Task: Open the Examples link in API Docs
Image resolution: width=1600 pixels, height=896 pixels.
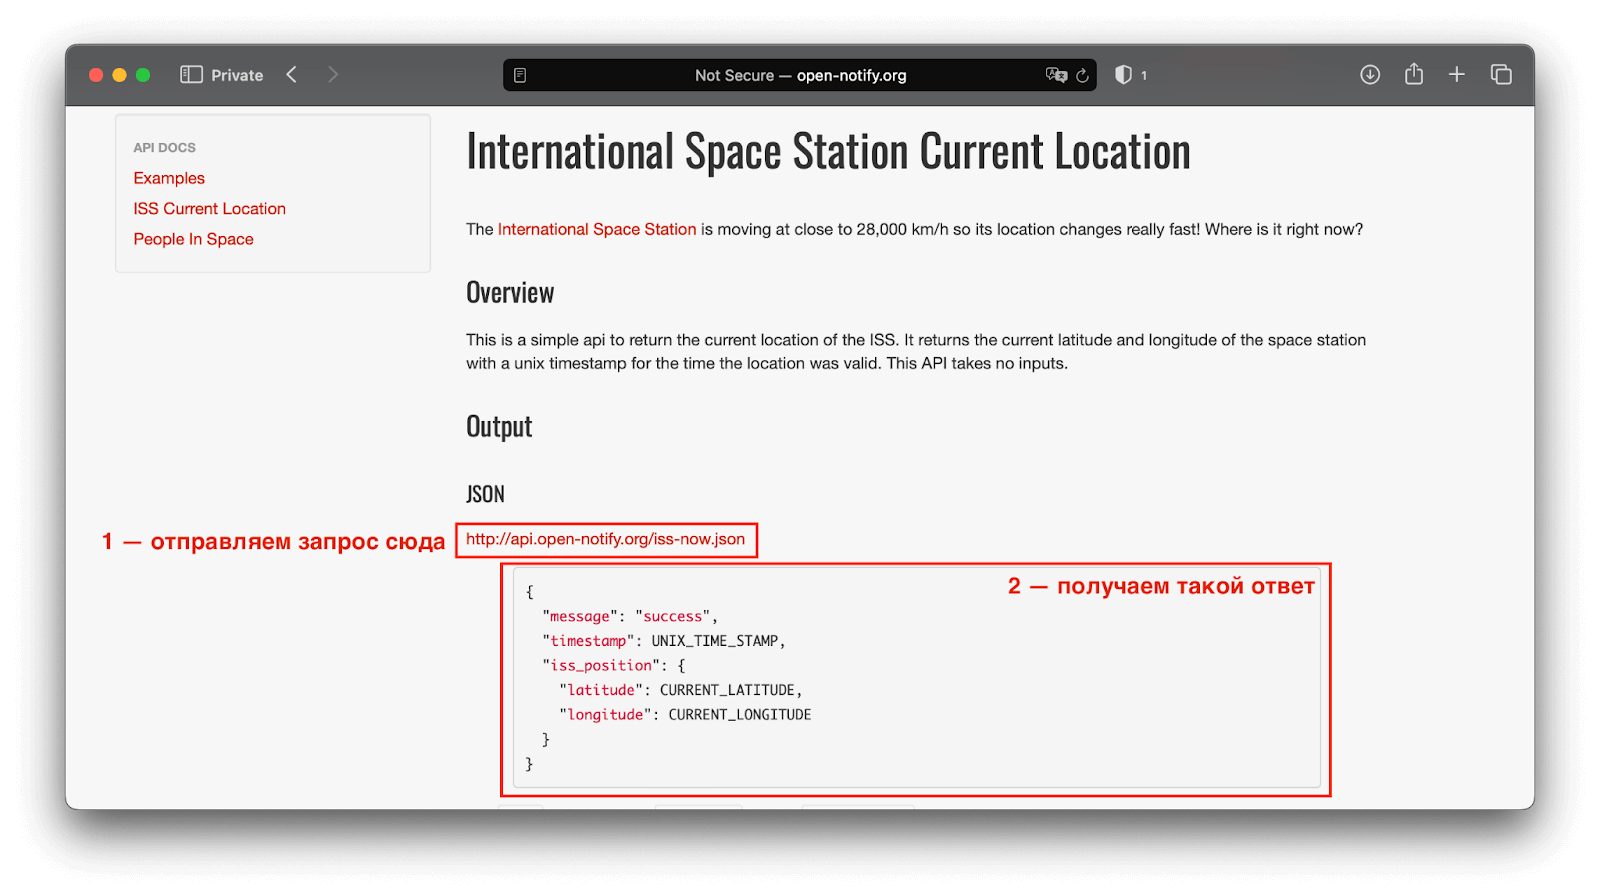Action: pyautogui.click(x=169, y=178)
